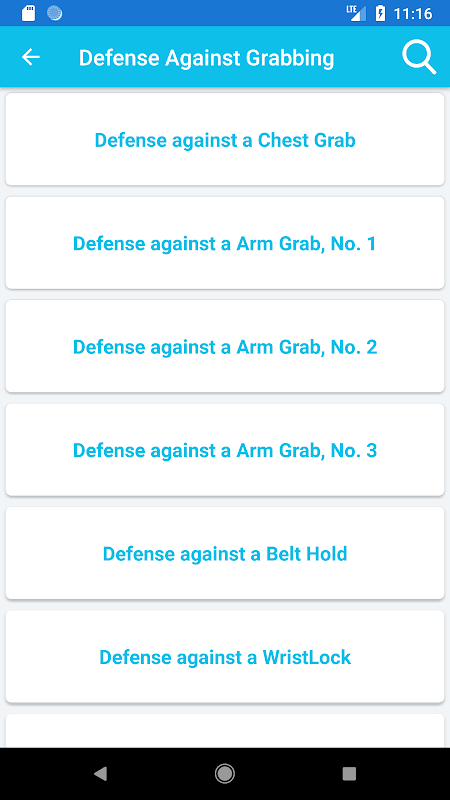
Task: Tap the SD card status icon
Action: click(29, 13)
